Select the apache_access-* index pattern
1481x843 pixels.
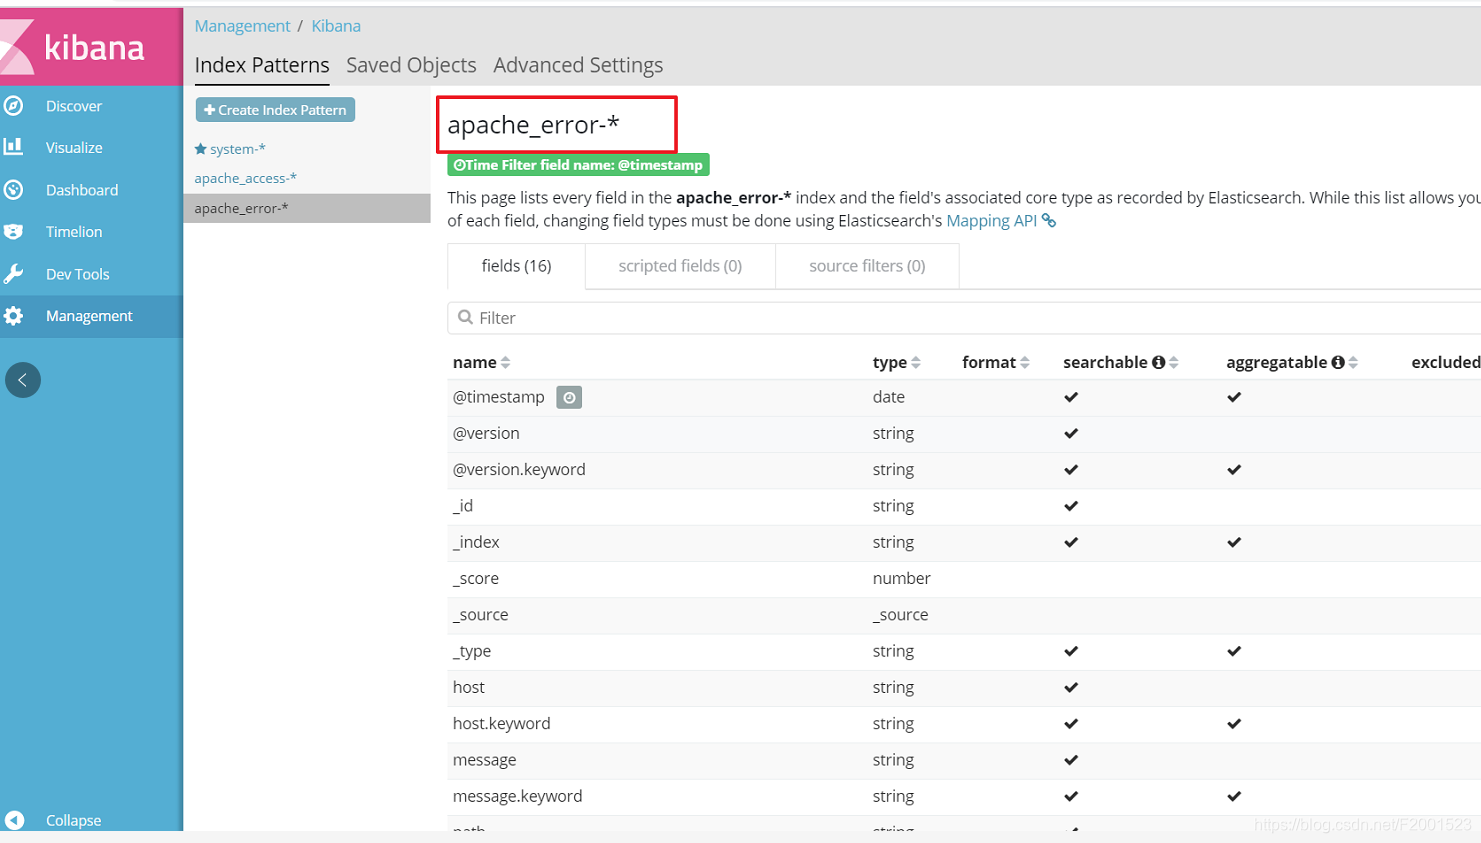click(246, 178)
